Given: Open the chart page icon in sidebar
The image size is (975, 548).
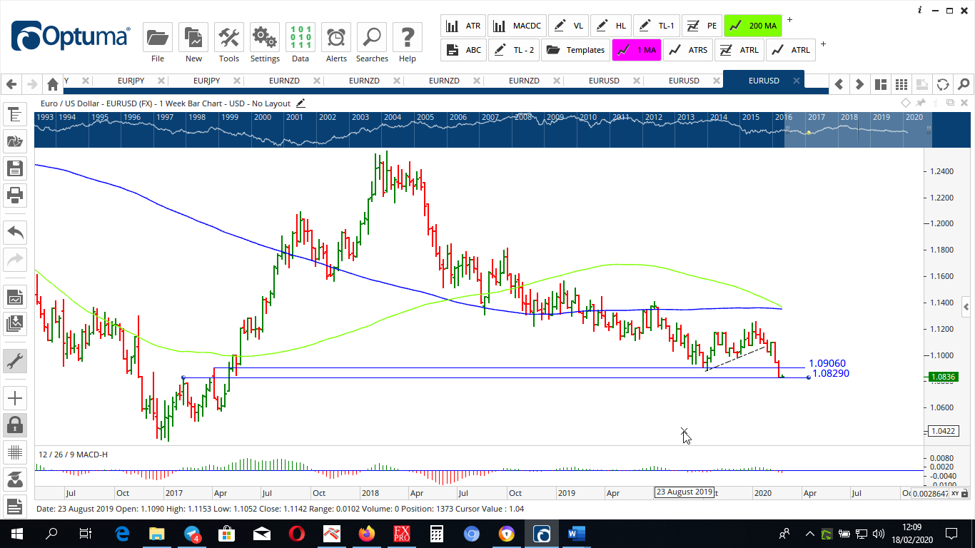Looking at the screenshot, I should [x=15, y=297].
